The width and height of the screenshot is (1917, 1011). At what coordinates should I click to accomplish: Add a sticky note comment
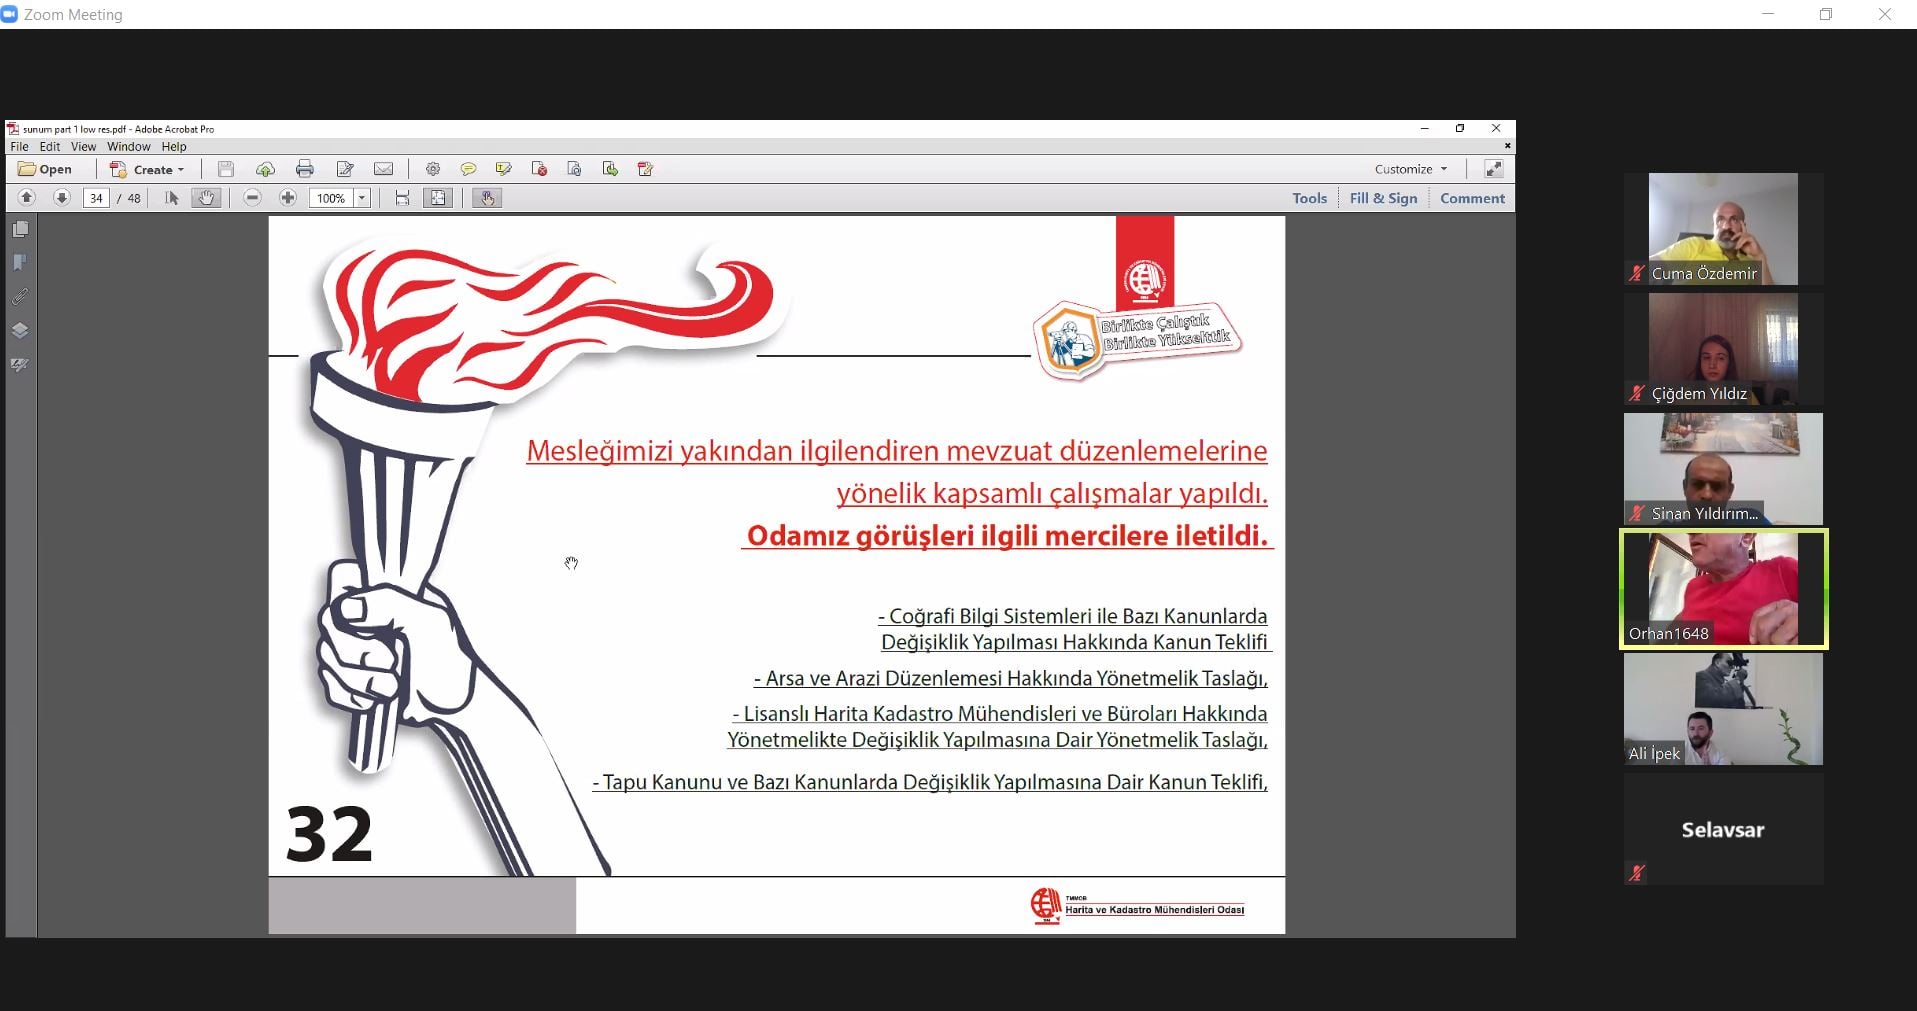[468, 169]
